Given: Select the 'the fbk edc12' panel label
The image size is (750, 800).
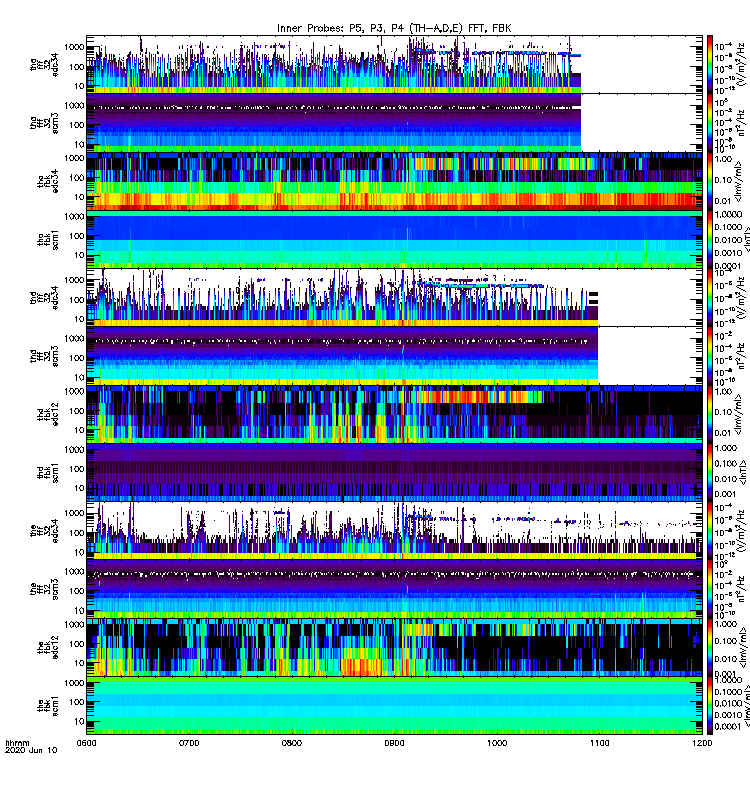Looking at the screenshot, I should coord(47,647).
